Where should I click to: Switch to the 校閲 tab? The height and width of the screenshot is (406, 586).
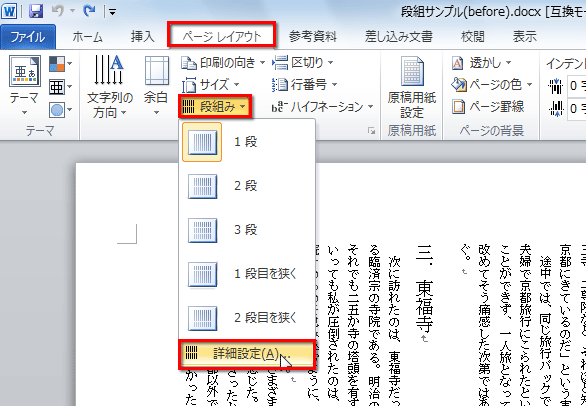click(x=472, y=37)
